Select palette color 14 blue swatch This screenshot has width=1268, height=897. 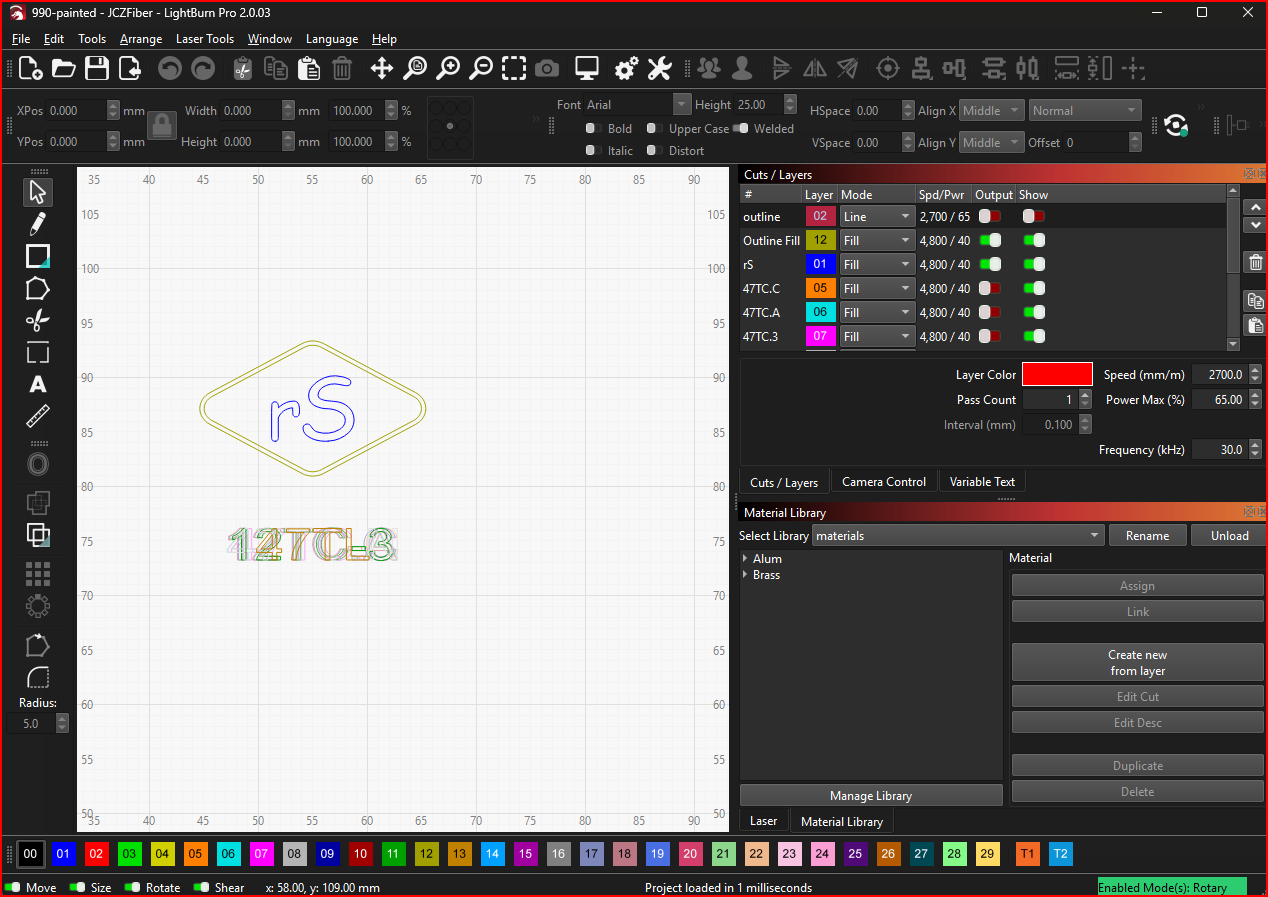point(493,854)
